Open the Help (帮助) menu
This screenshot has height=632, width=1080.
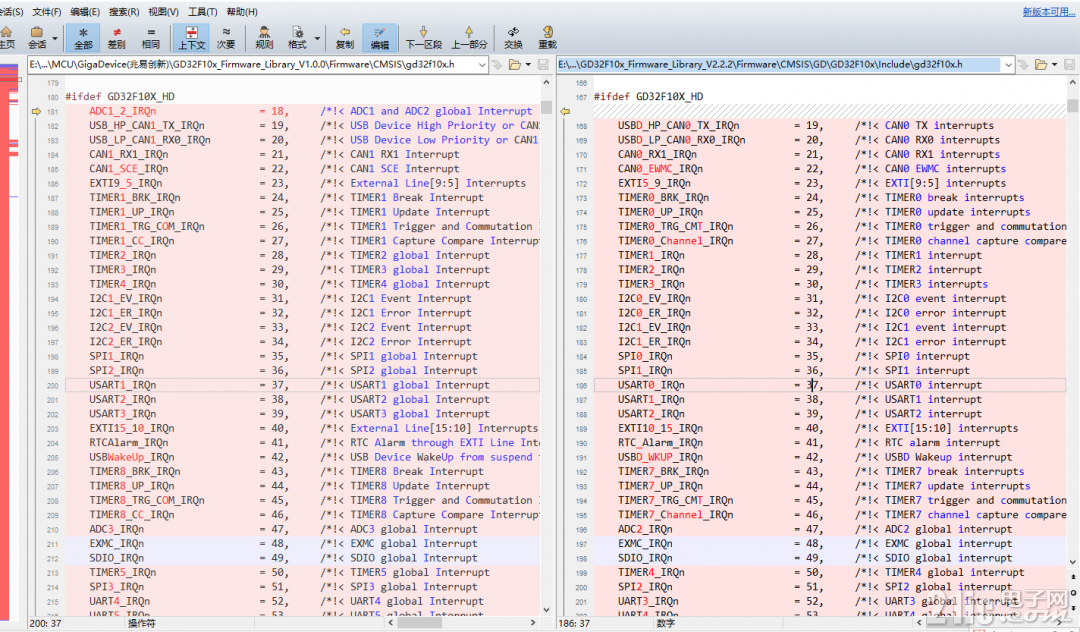coord(242,12)
